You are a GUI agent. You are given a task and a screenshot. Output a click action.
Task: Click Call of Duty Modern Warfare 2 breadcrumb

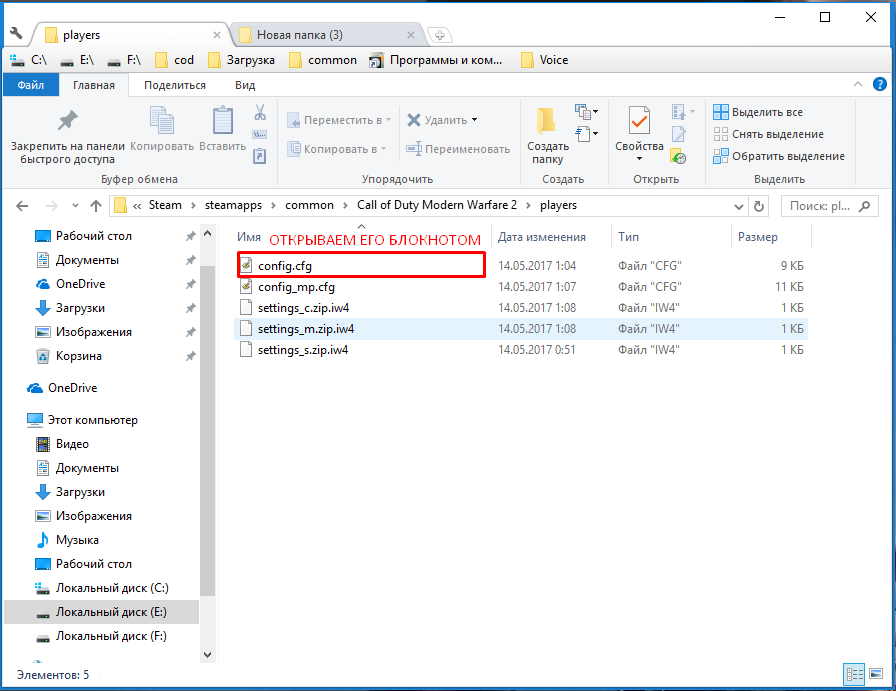pos(437,205)
